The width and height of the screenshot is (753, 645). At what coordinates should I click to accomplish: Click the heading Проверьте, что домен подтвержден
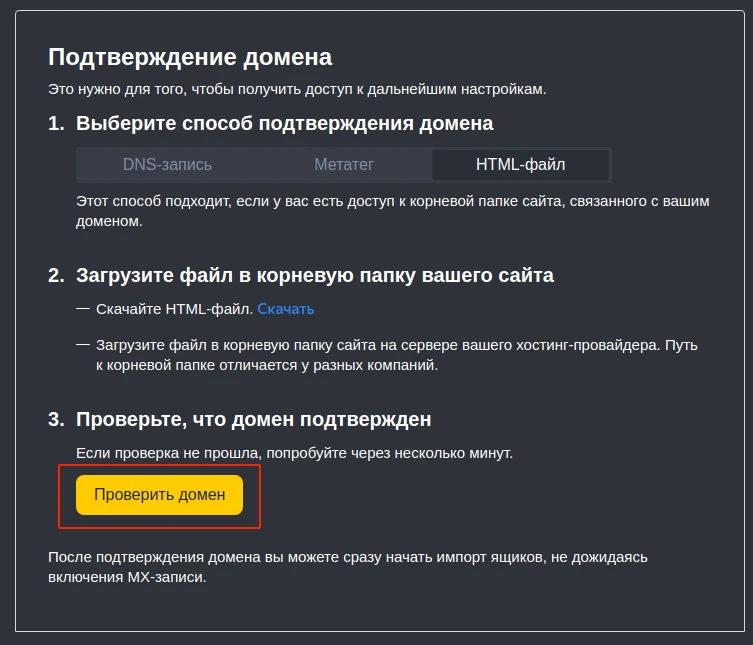point(254,419)
